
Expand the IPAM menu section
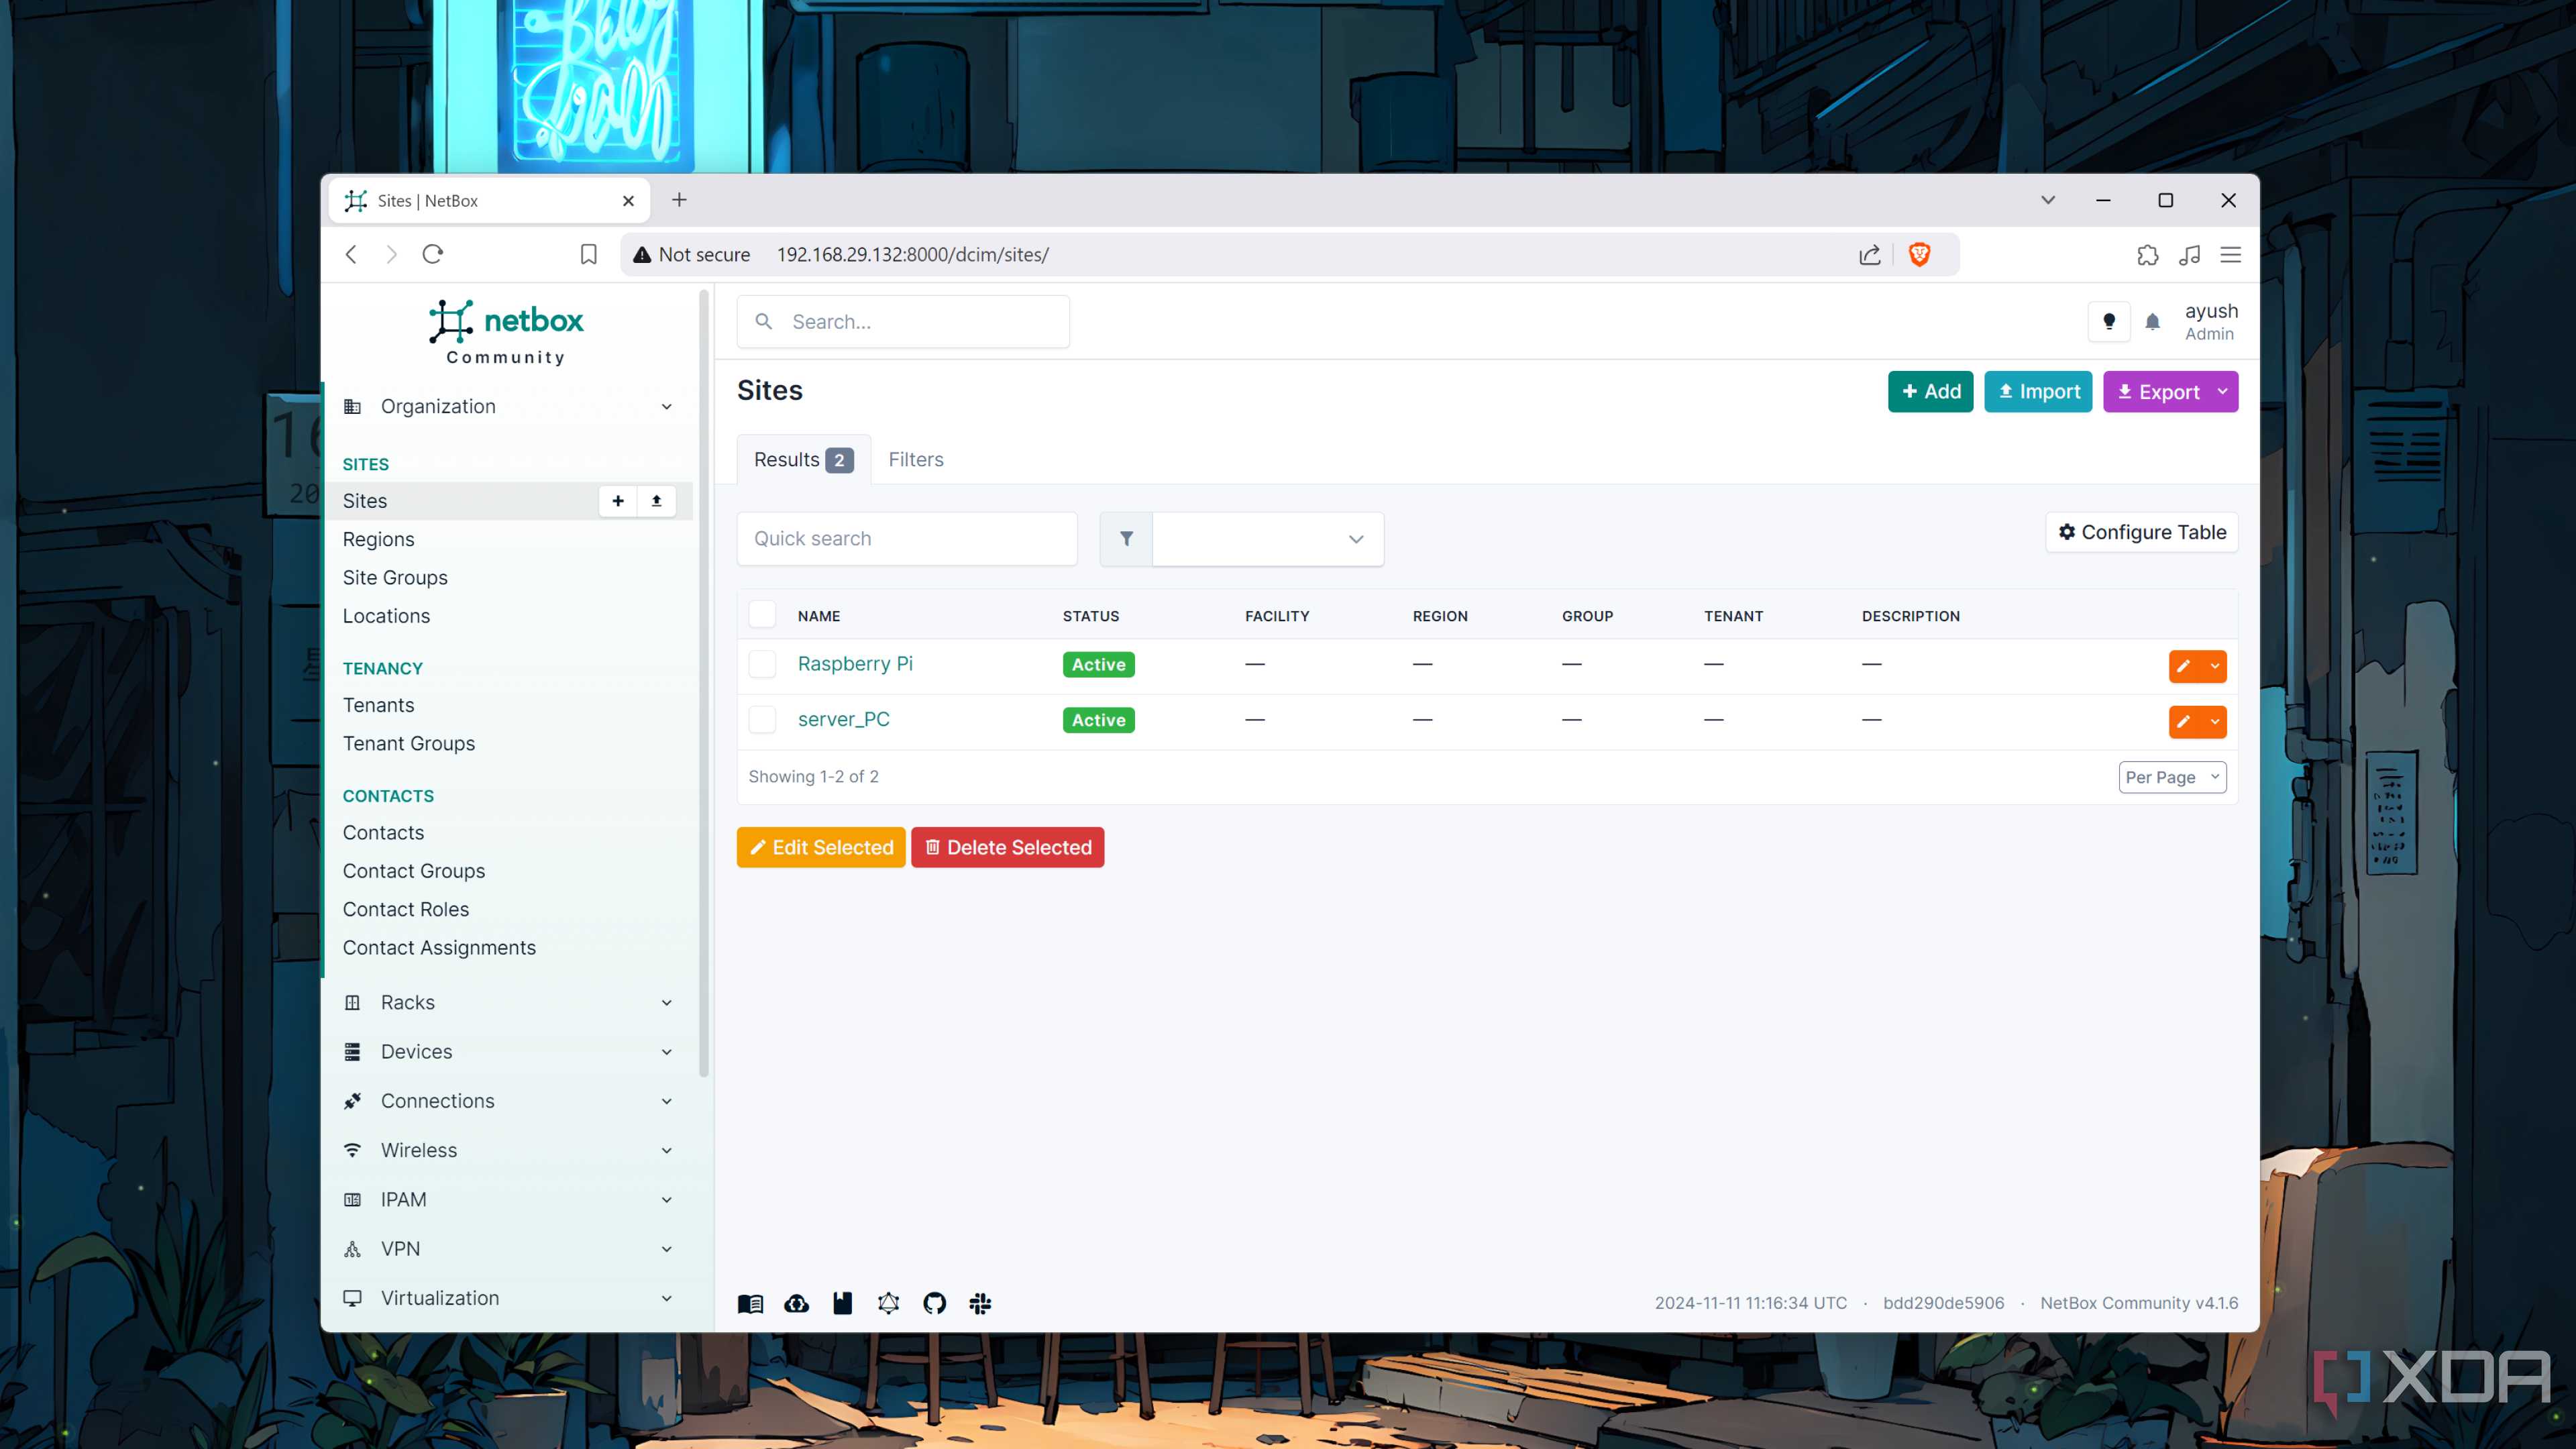pos(508,1199)
